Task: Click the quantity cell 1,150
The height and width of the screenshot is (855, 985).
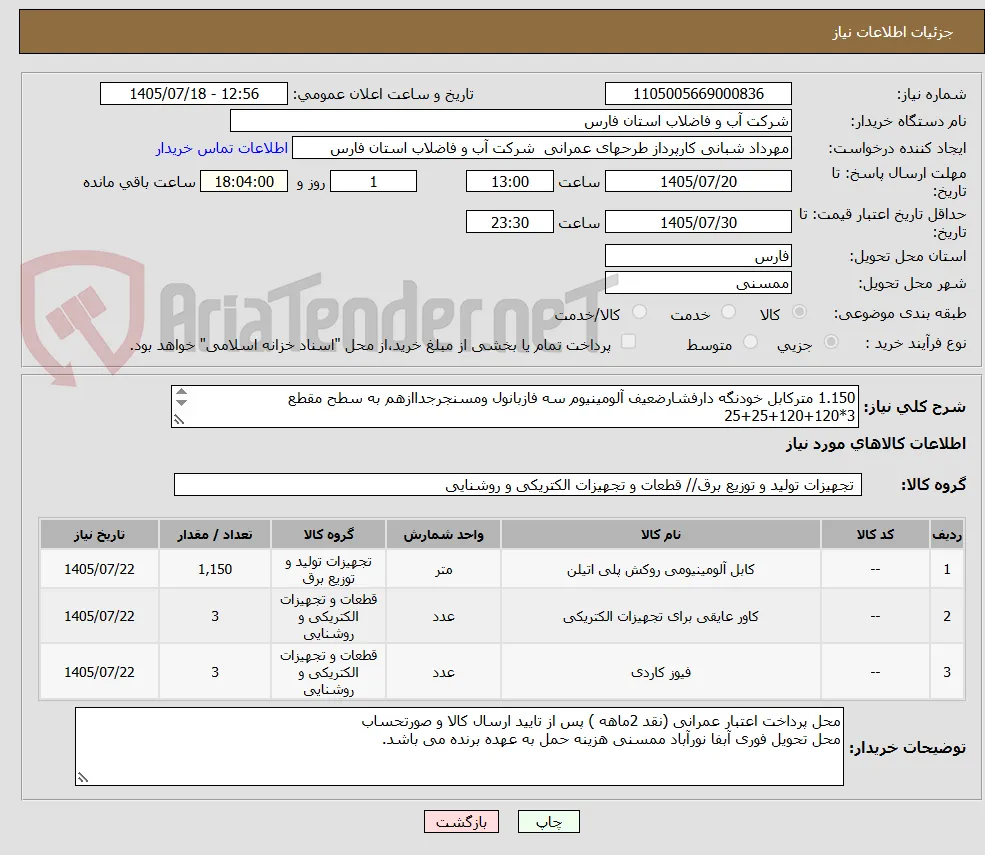Action: pyautogui.click(x=215, y=569)
